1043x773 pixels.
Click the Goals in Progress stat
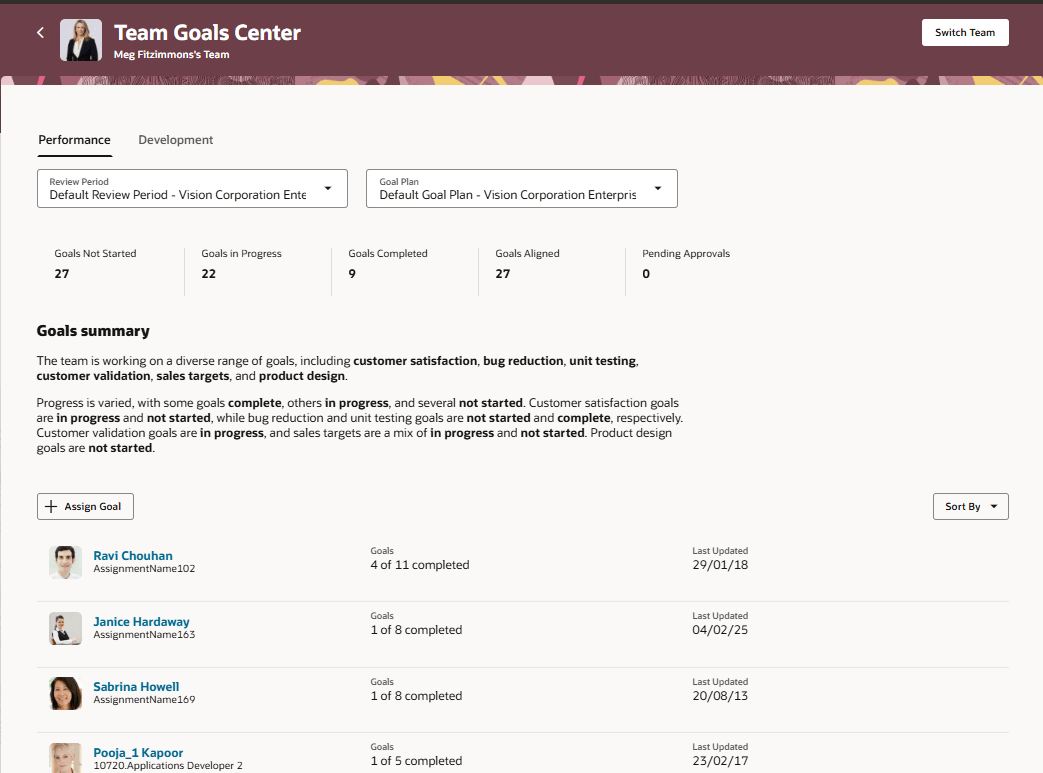(x=243, y=263)
